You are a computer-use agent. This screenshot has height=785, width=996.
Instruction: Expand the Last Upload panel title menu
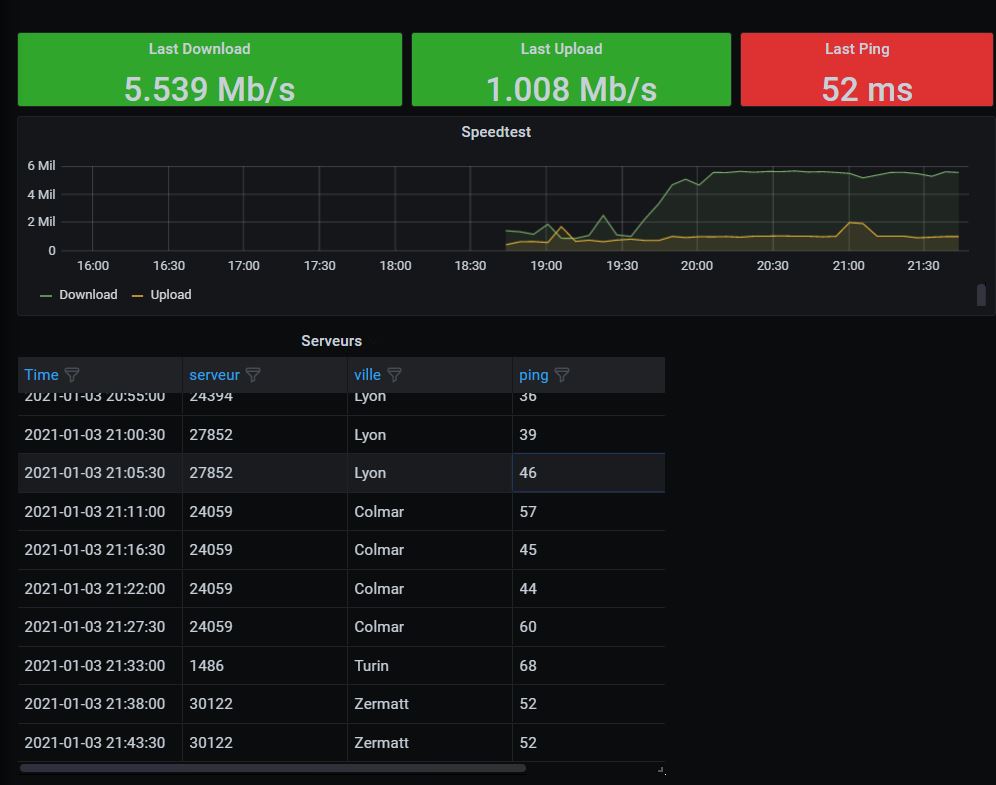[x=561, y=49]
